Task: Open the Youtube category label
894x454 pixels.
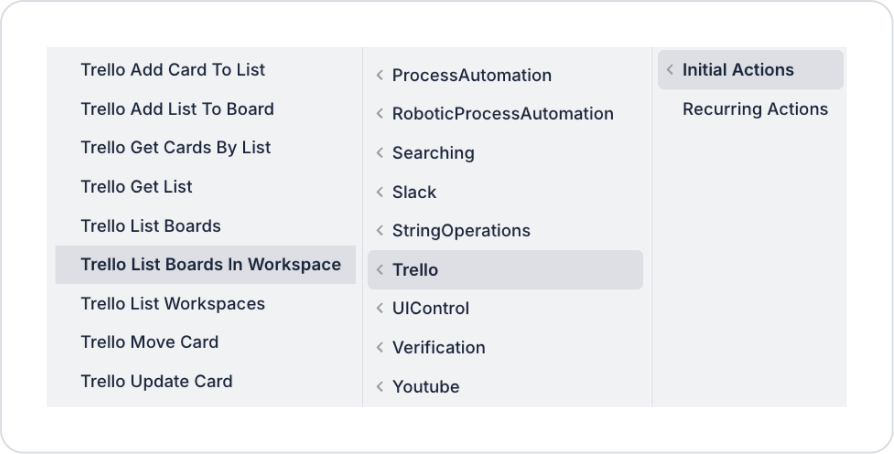Action: [425, 386]
